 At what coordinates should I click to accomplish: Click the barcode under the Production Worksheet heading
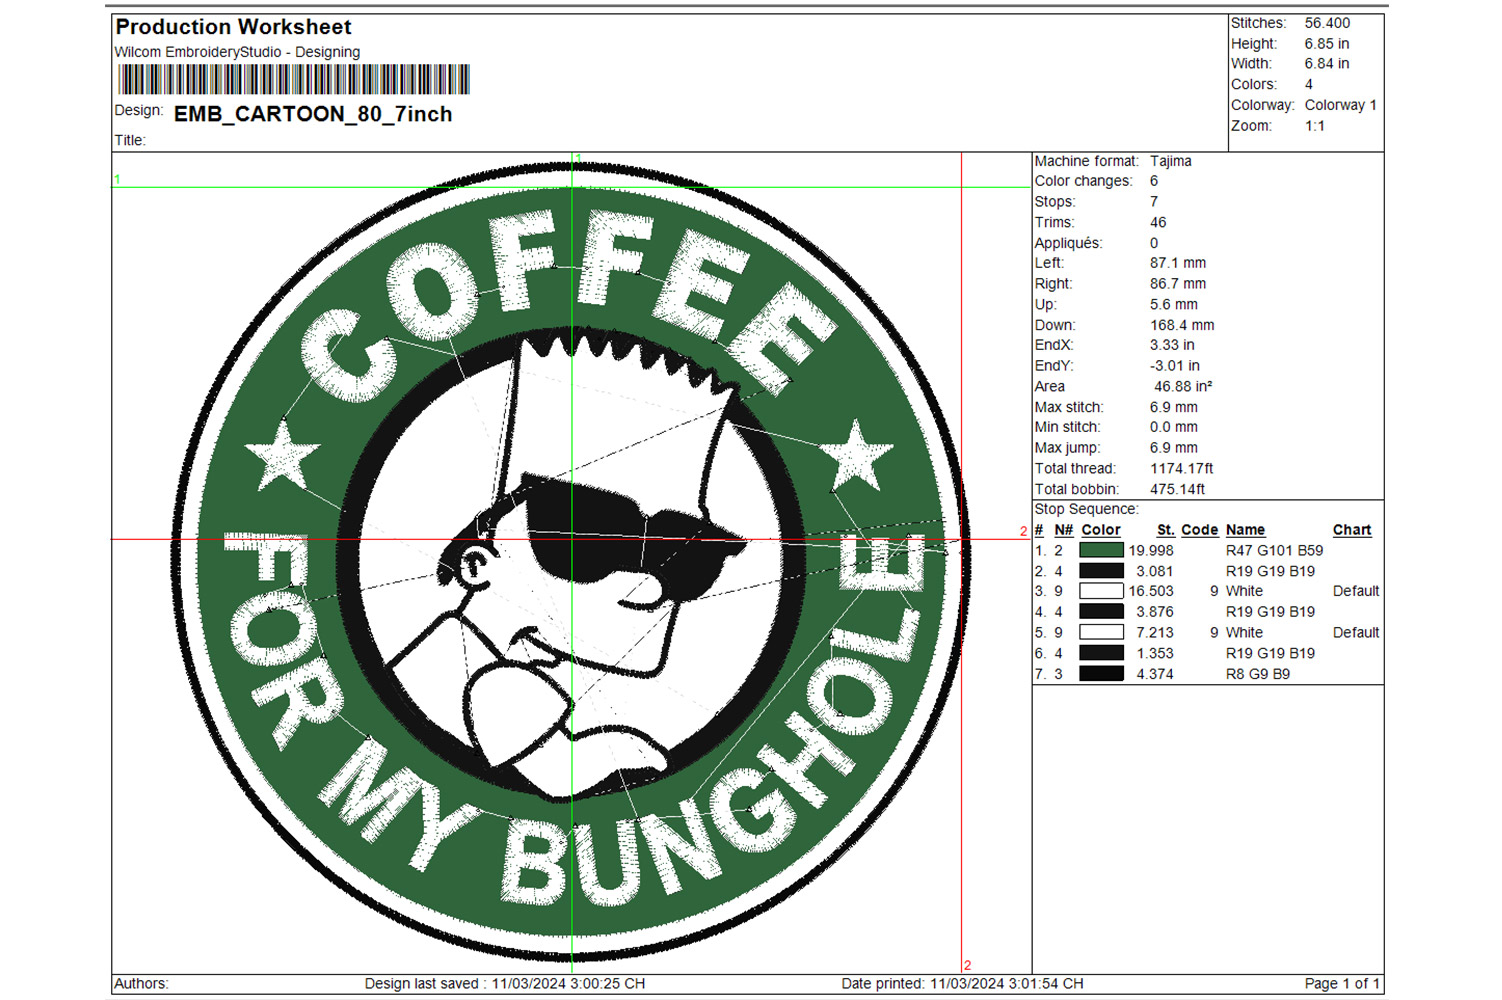coord(293,80)
